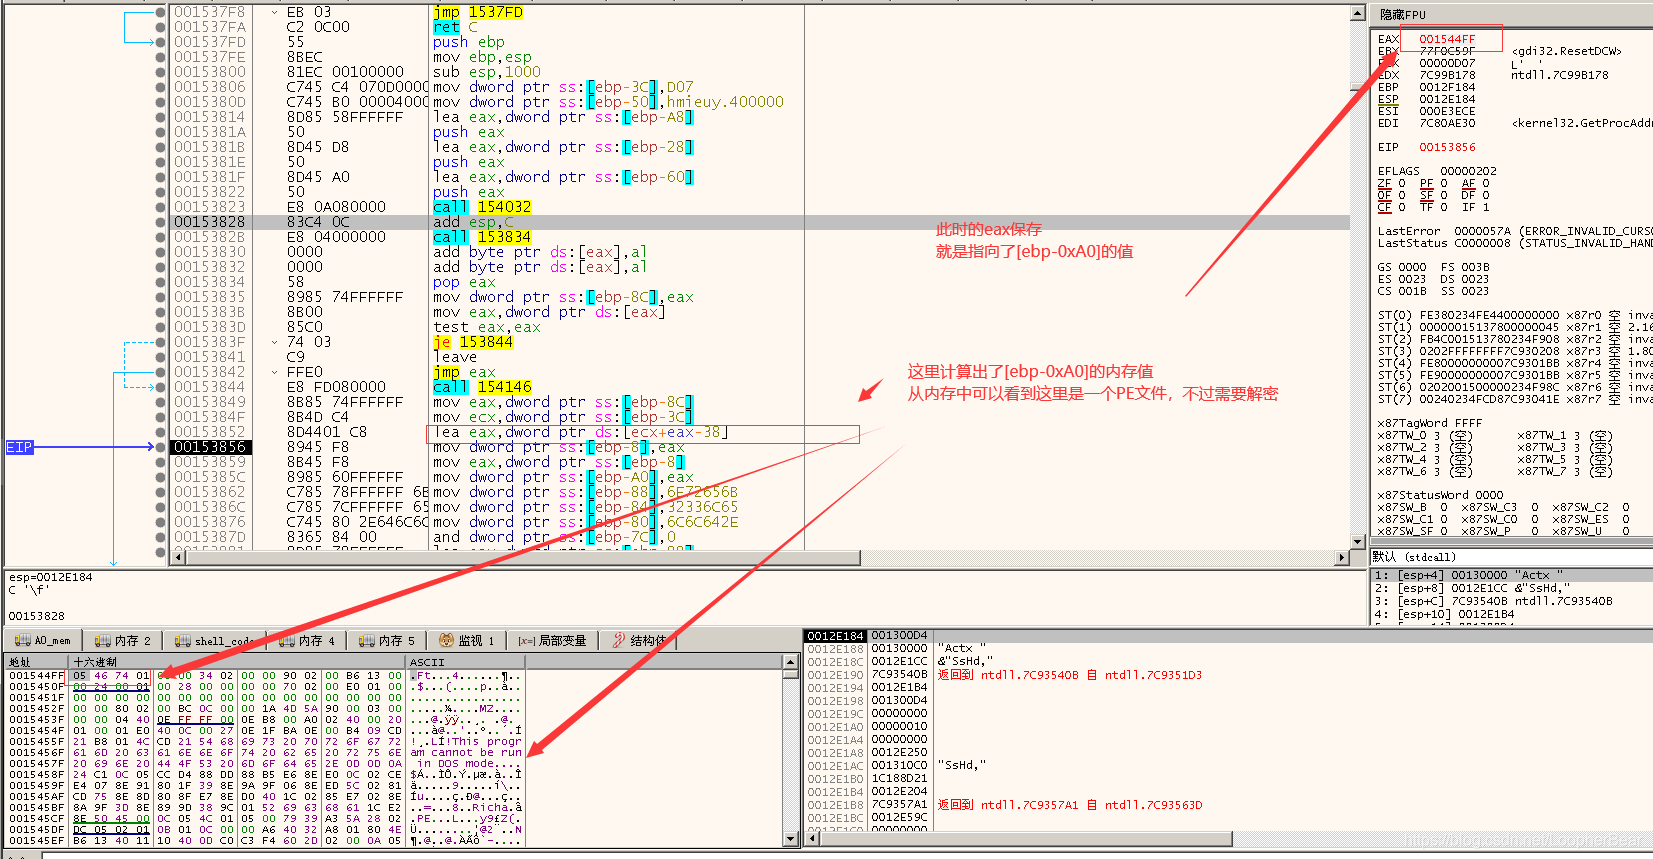1653x859 pixels.
Task: Select stack entry returning to ntdll.7C93540B
Action: (1227, 675)
